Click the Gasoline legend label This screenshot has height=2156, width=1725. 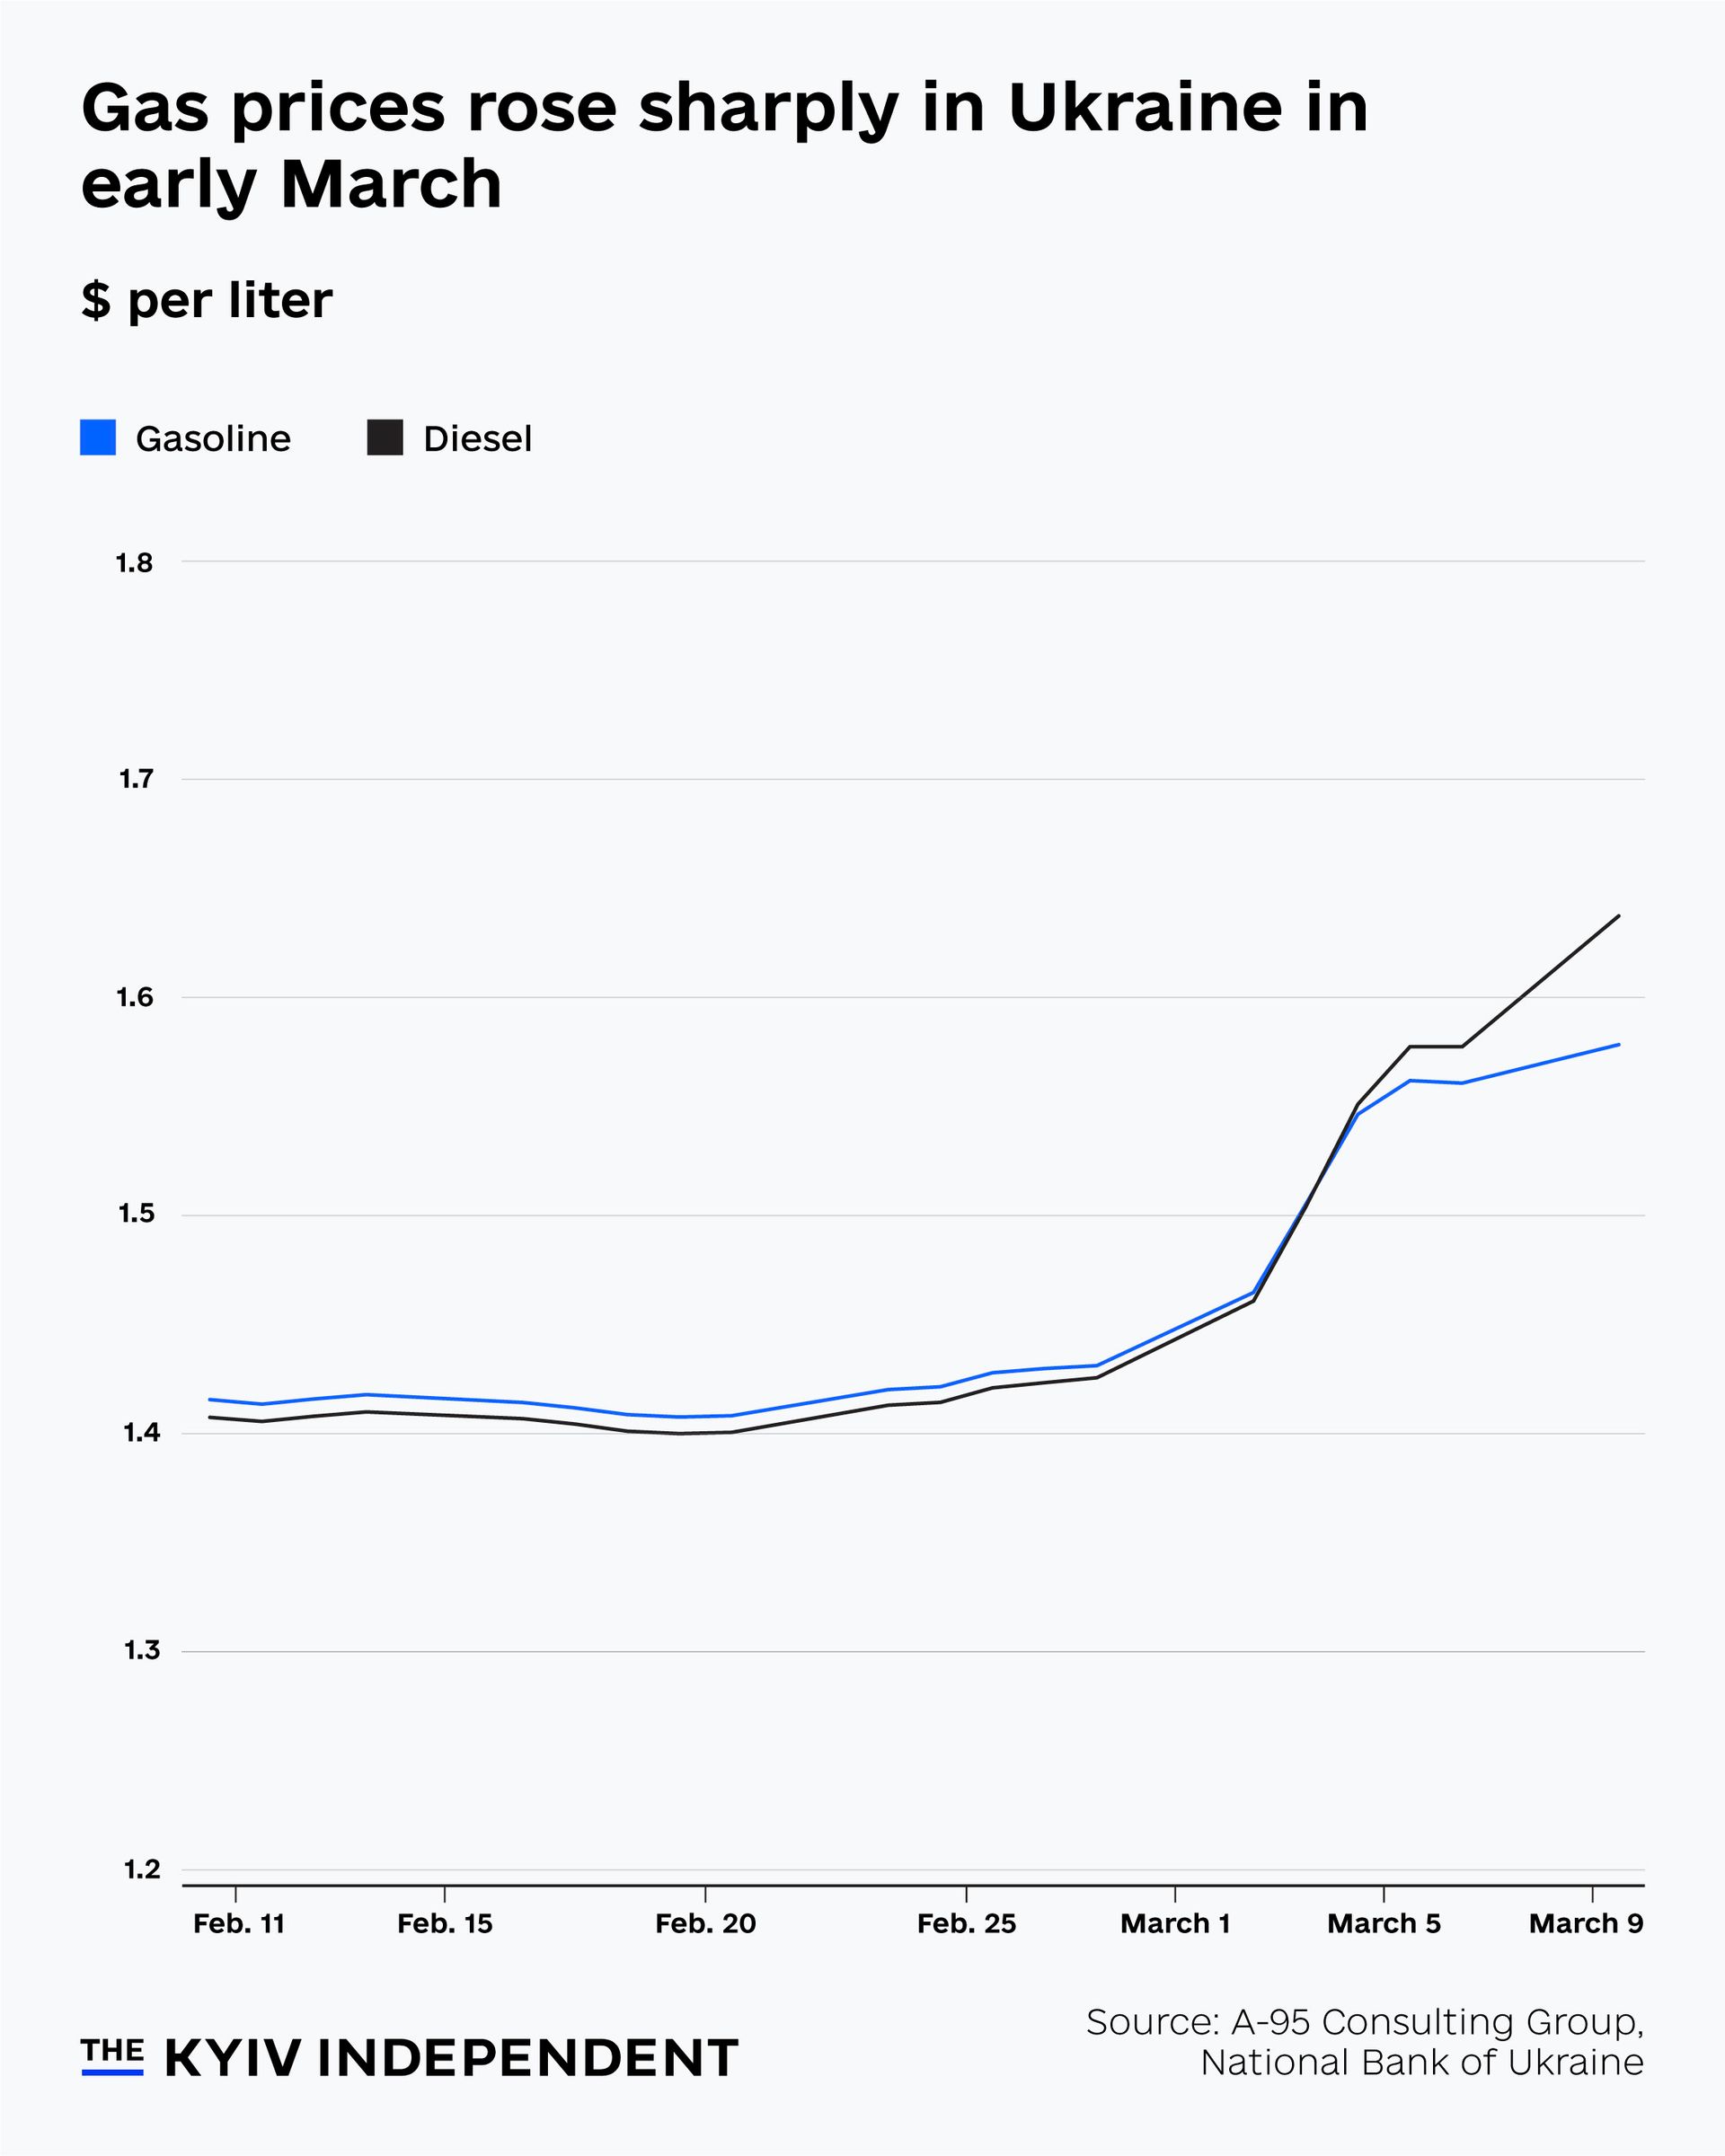(x=213, y=439)
